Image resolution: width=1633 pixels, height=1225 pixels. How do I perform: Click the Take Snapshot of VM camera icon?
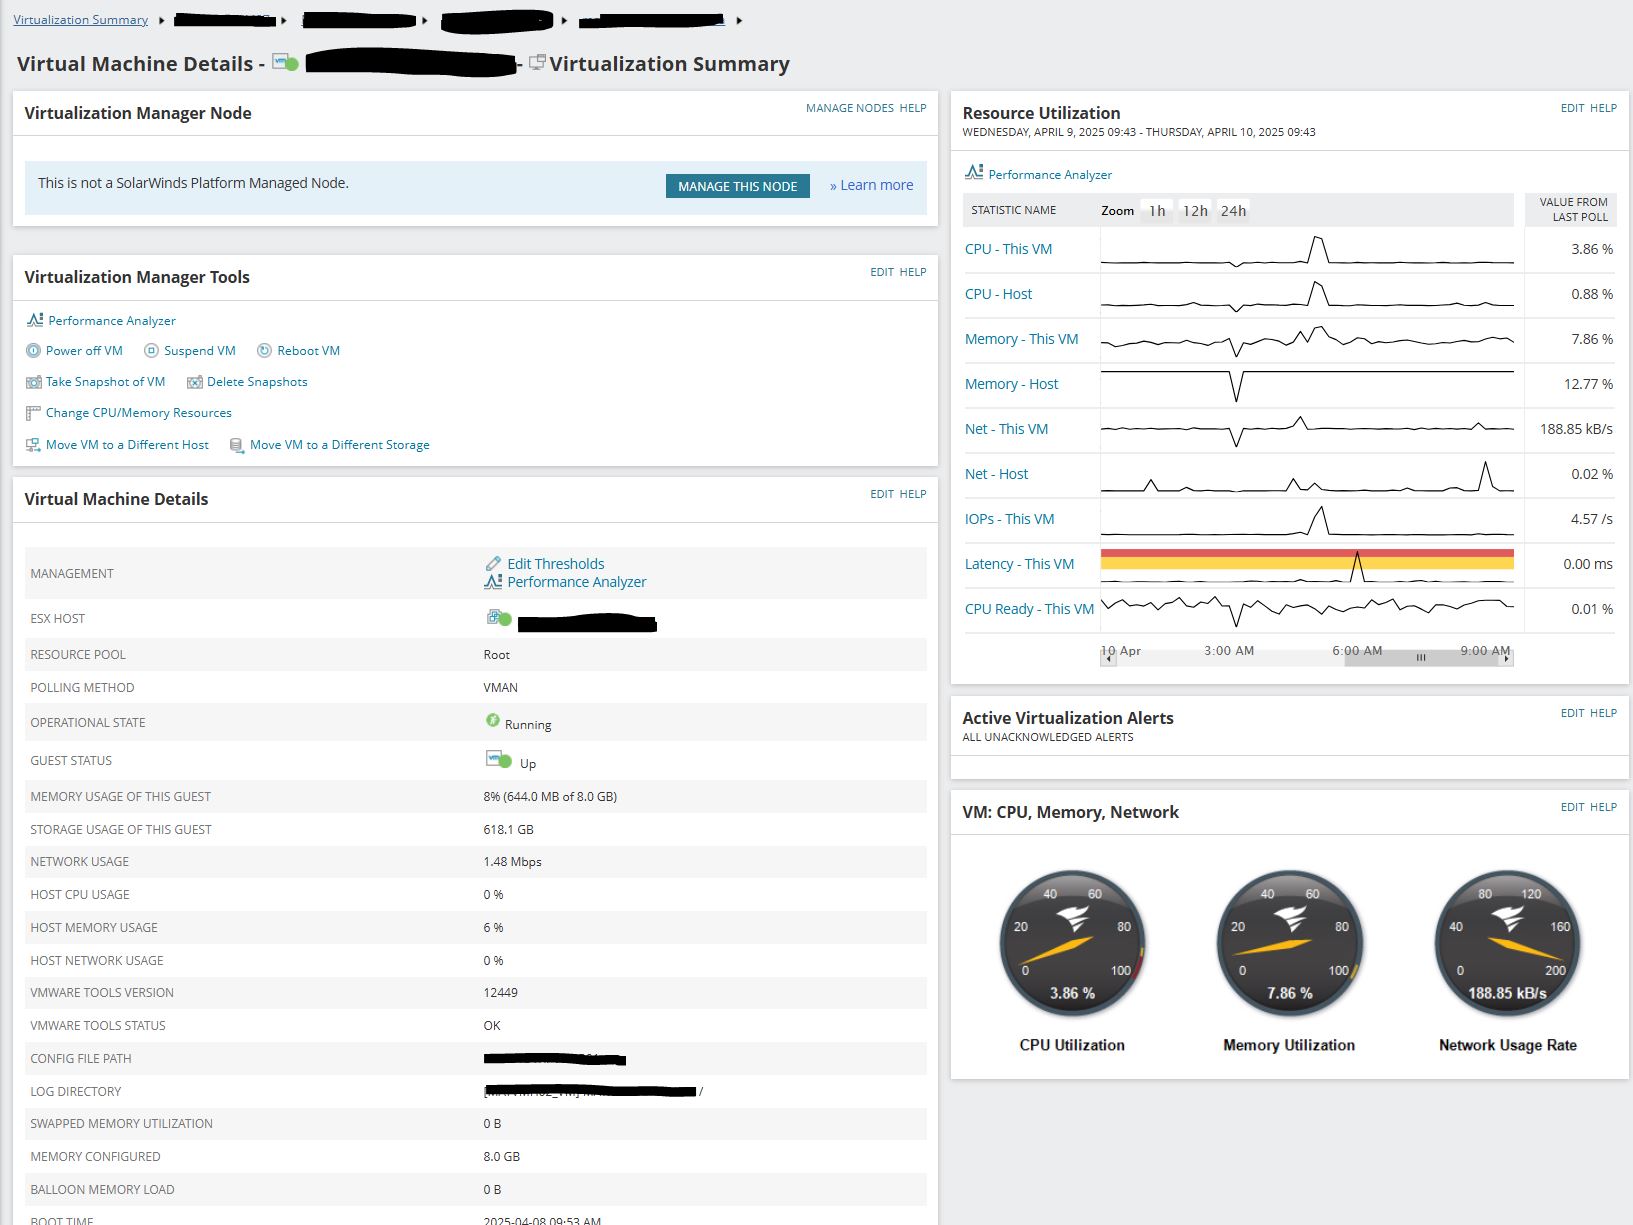click(x=33, y=382)
